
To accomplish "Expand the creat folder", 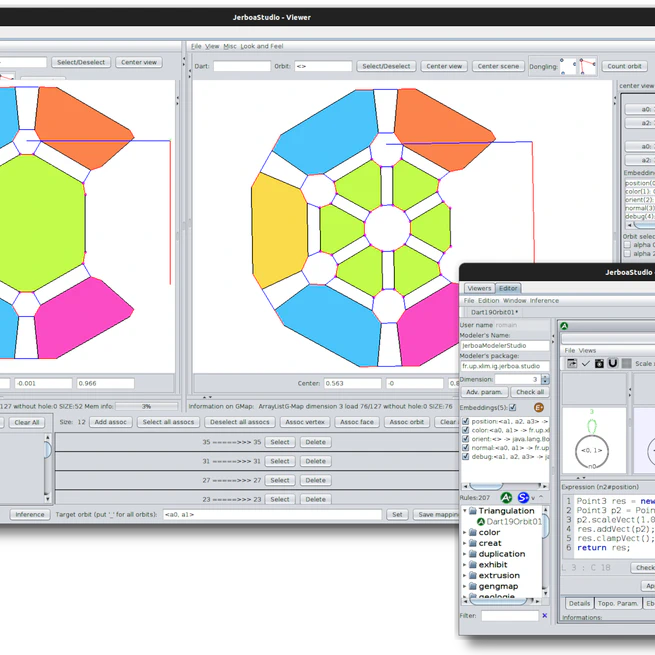I will click(x=465, y=543).
